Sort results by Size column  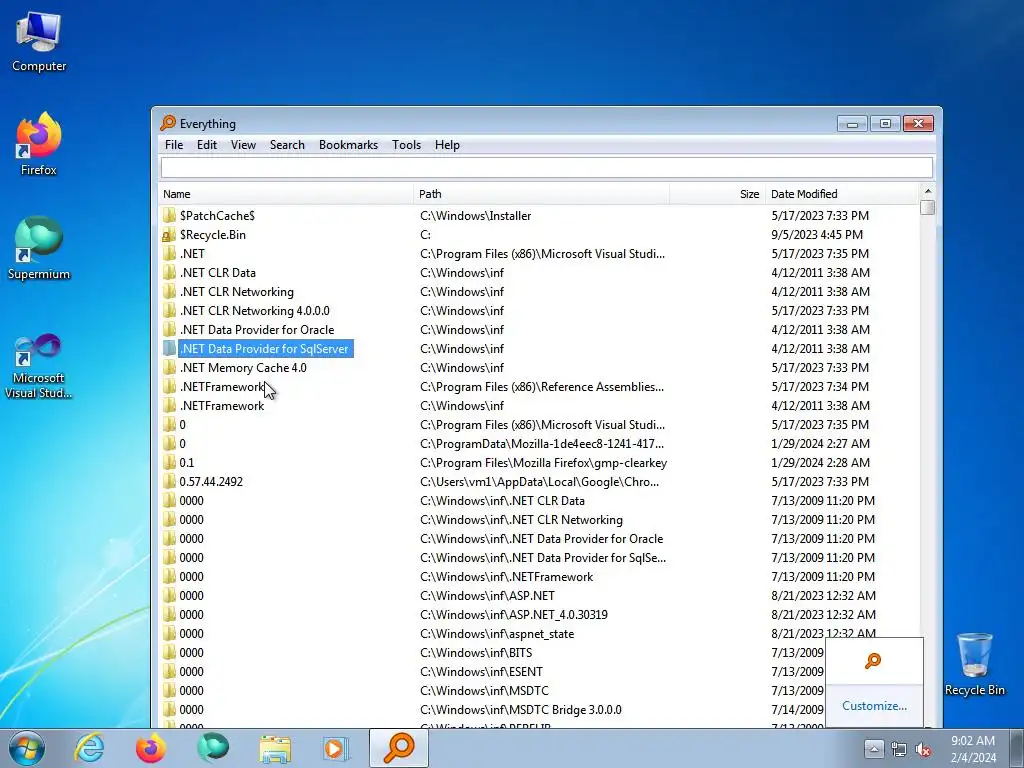click(x=717, y=194)
